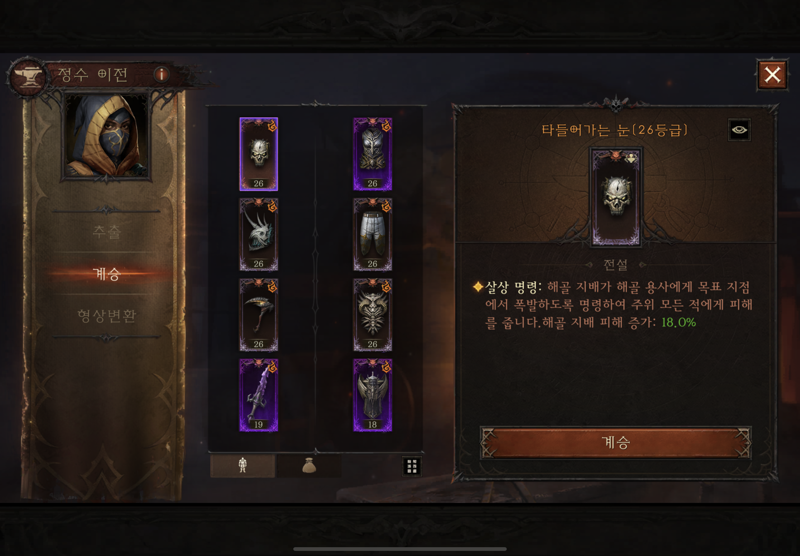Click the selected skull item preview
The height and width of the screenshot is (556, 800).
point(616,197)
